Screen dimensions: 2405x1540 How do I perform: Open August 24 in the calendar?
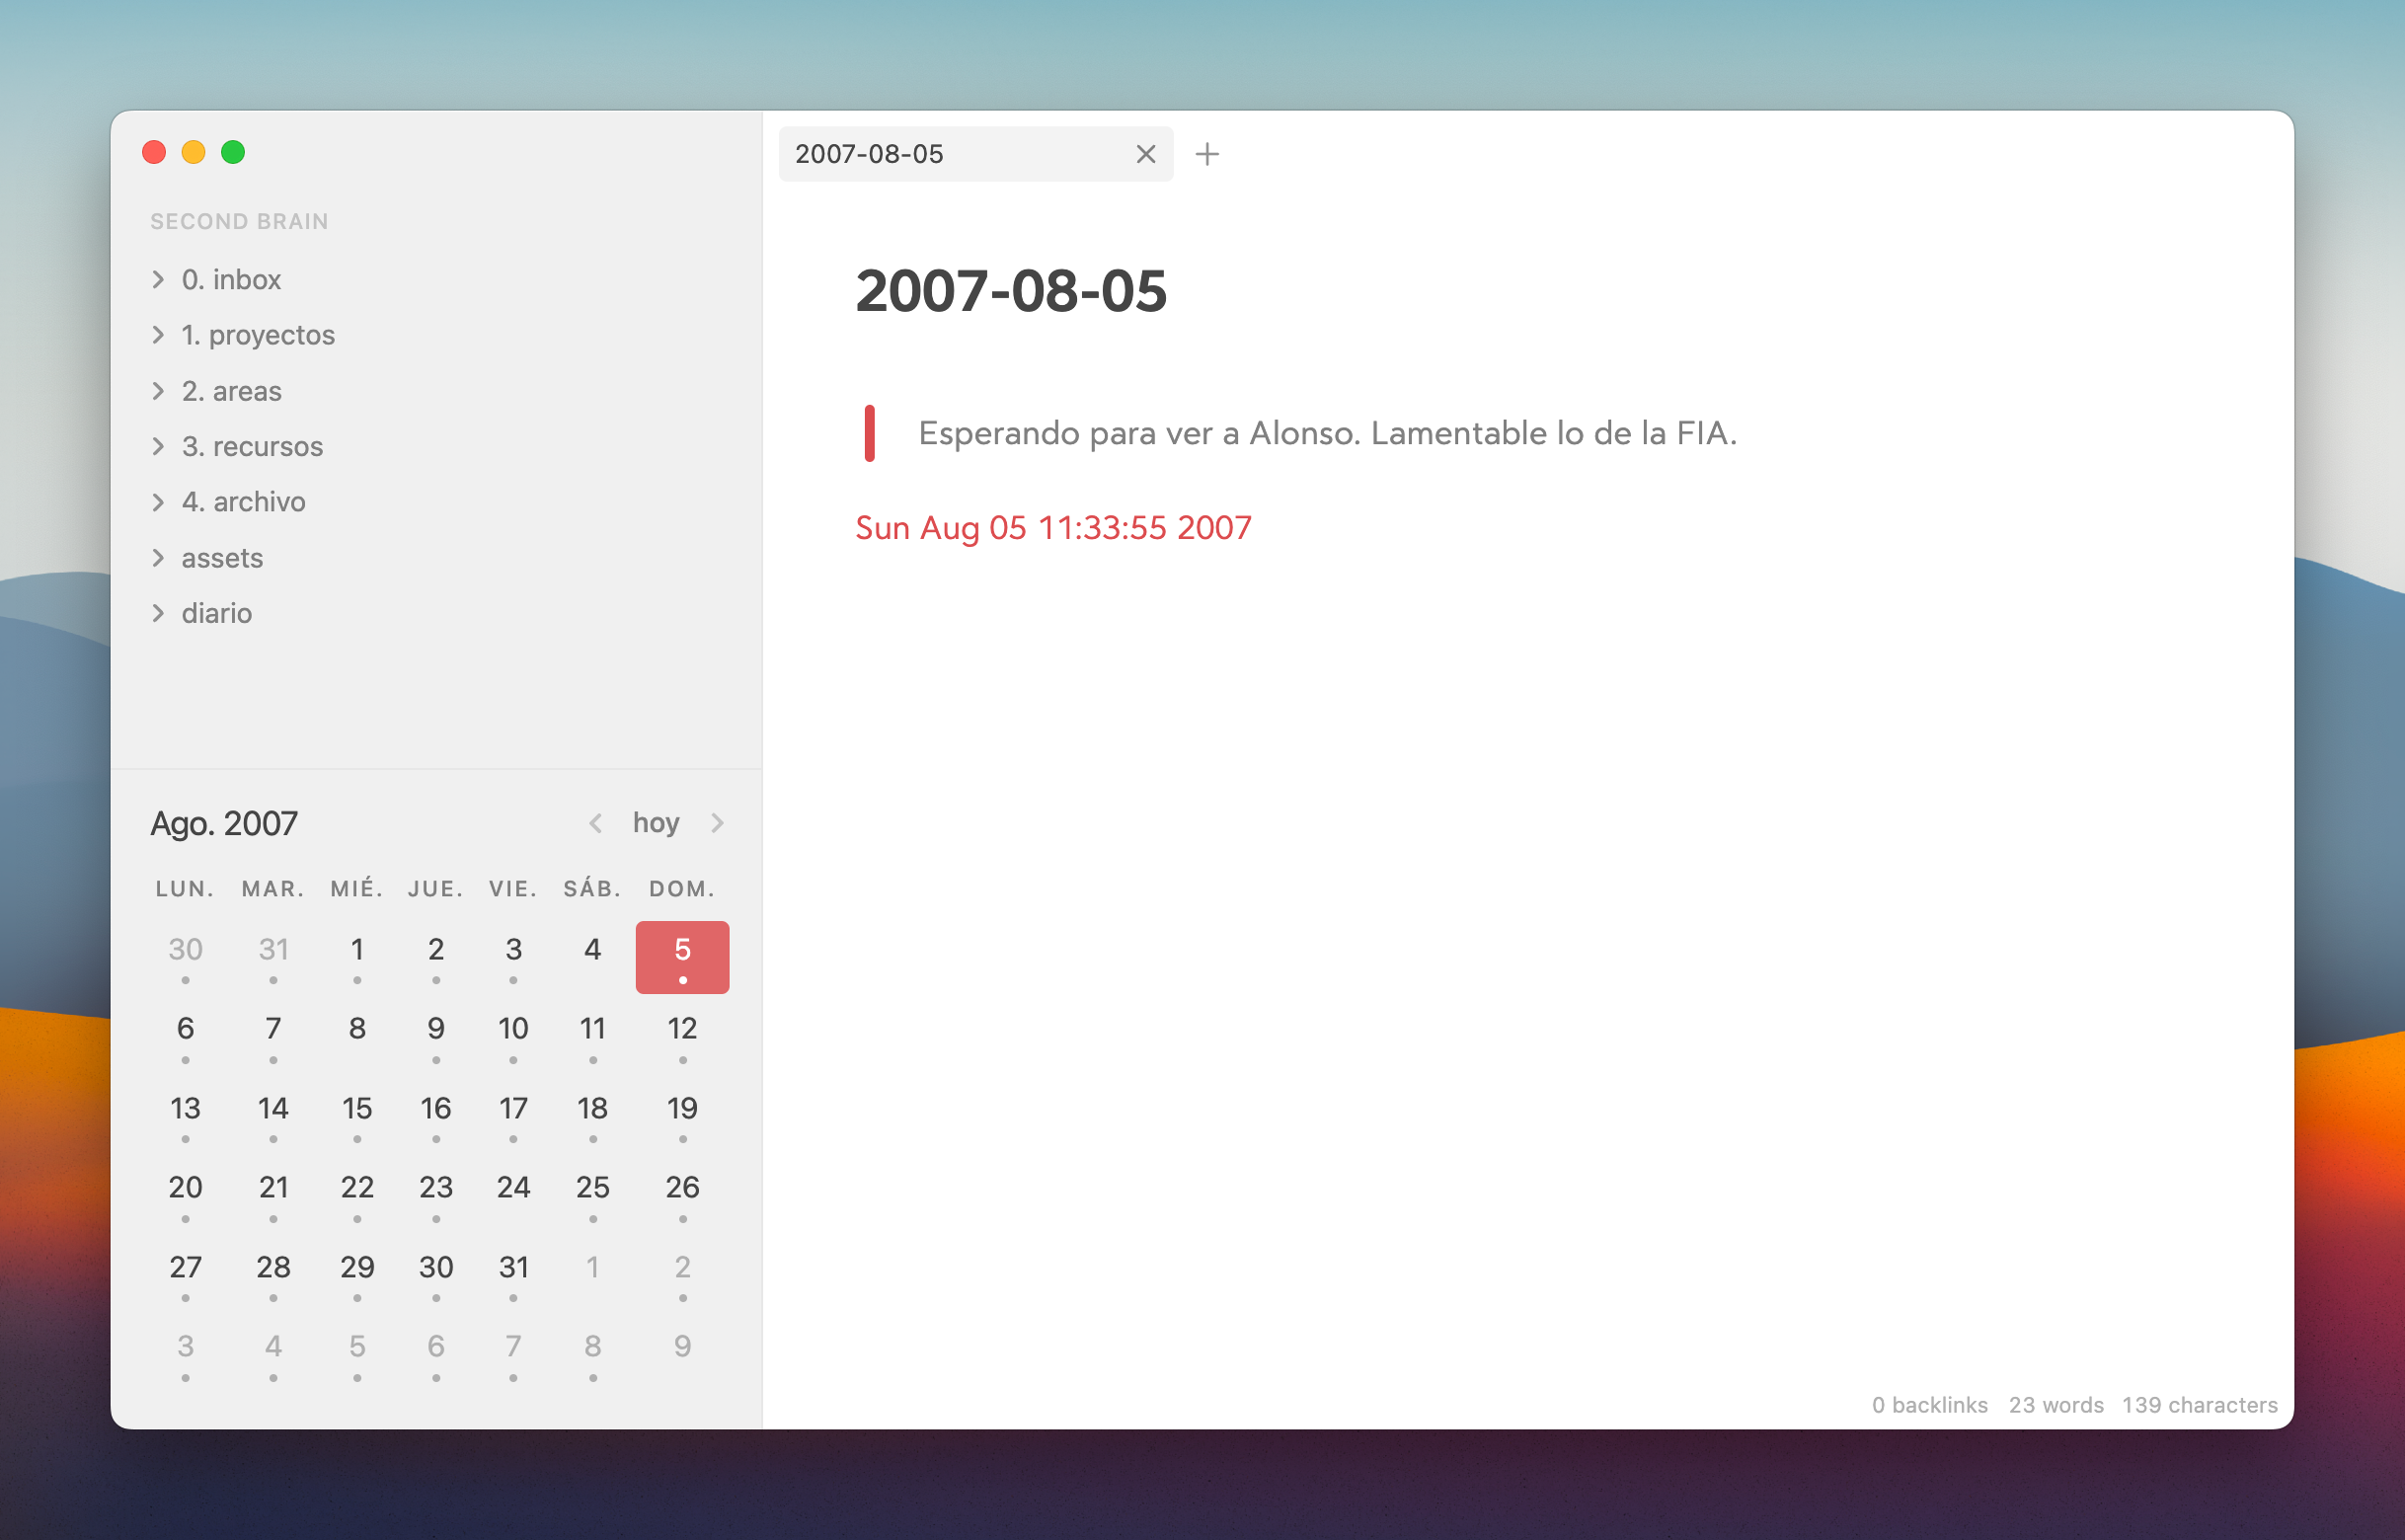[x=513, y=1188]
